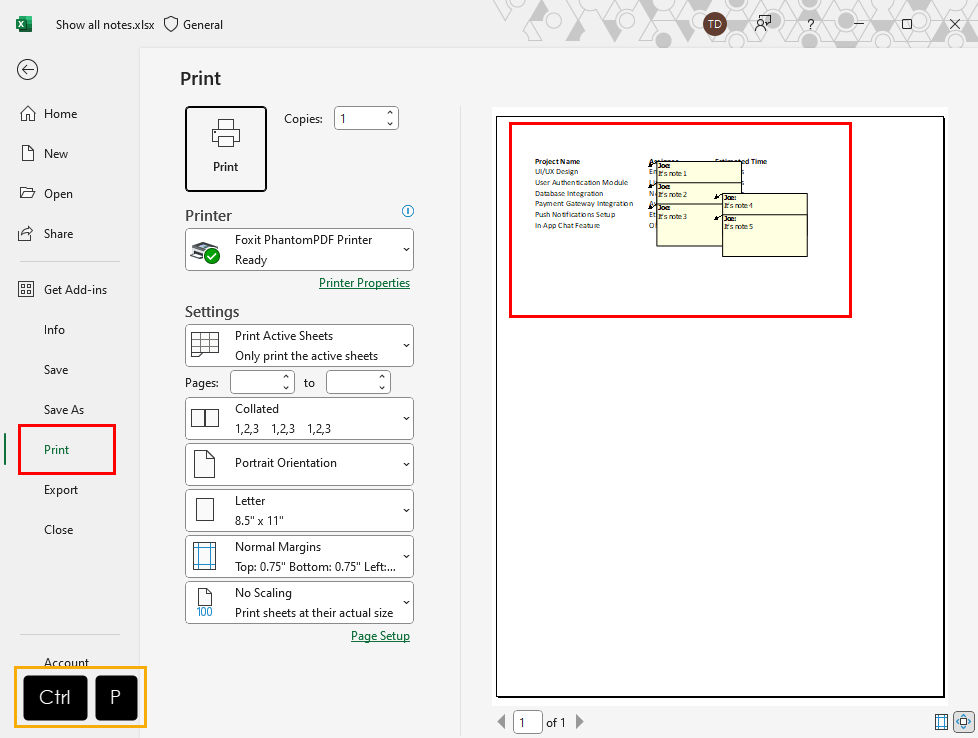Open Printer Properties link
978x738 pixels.
click(x=364, y=283)
